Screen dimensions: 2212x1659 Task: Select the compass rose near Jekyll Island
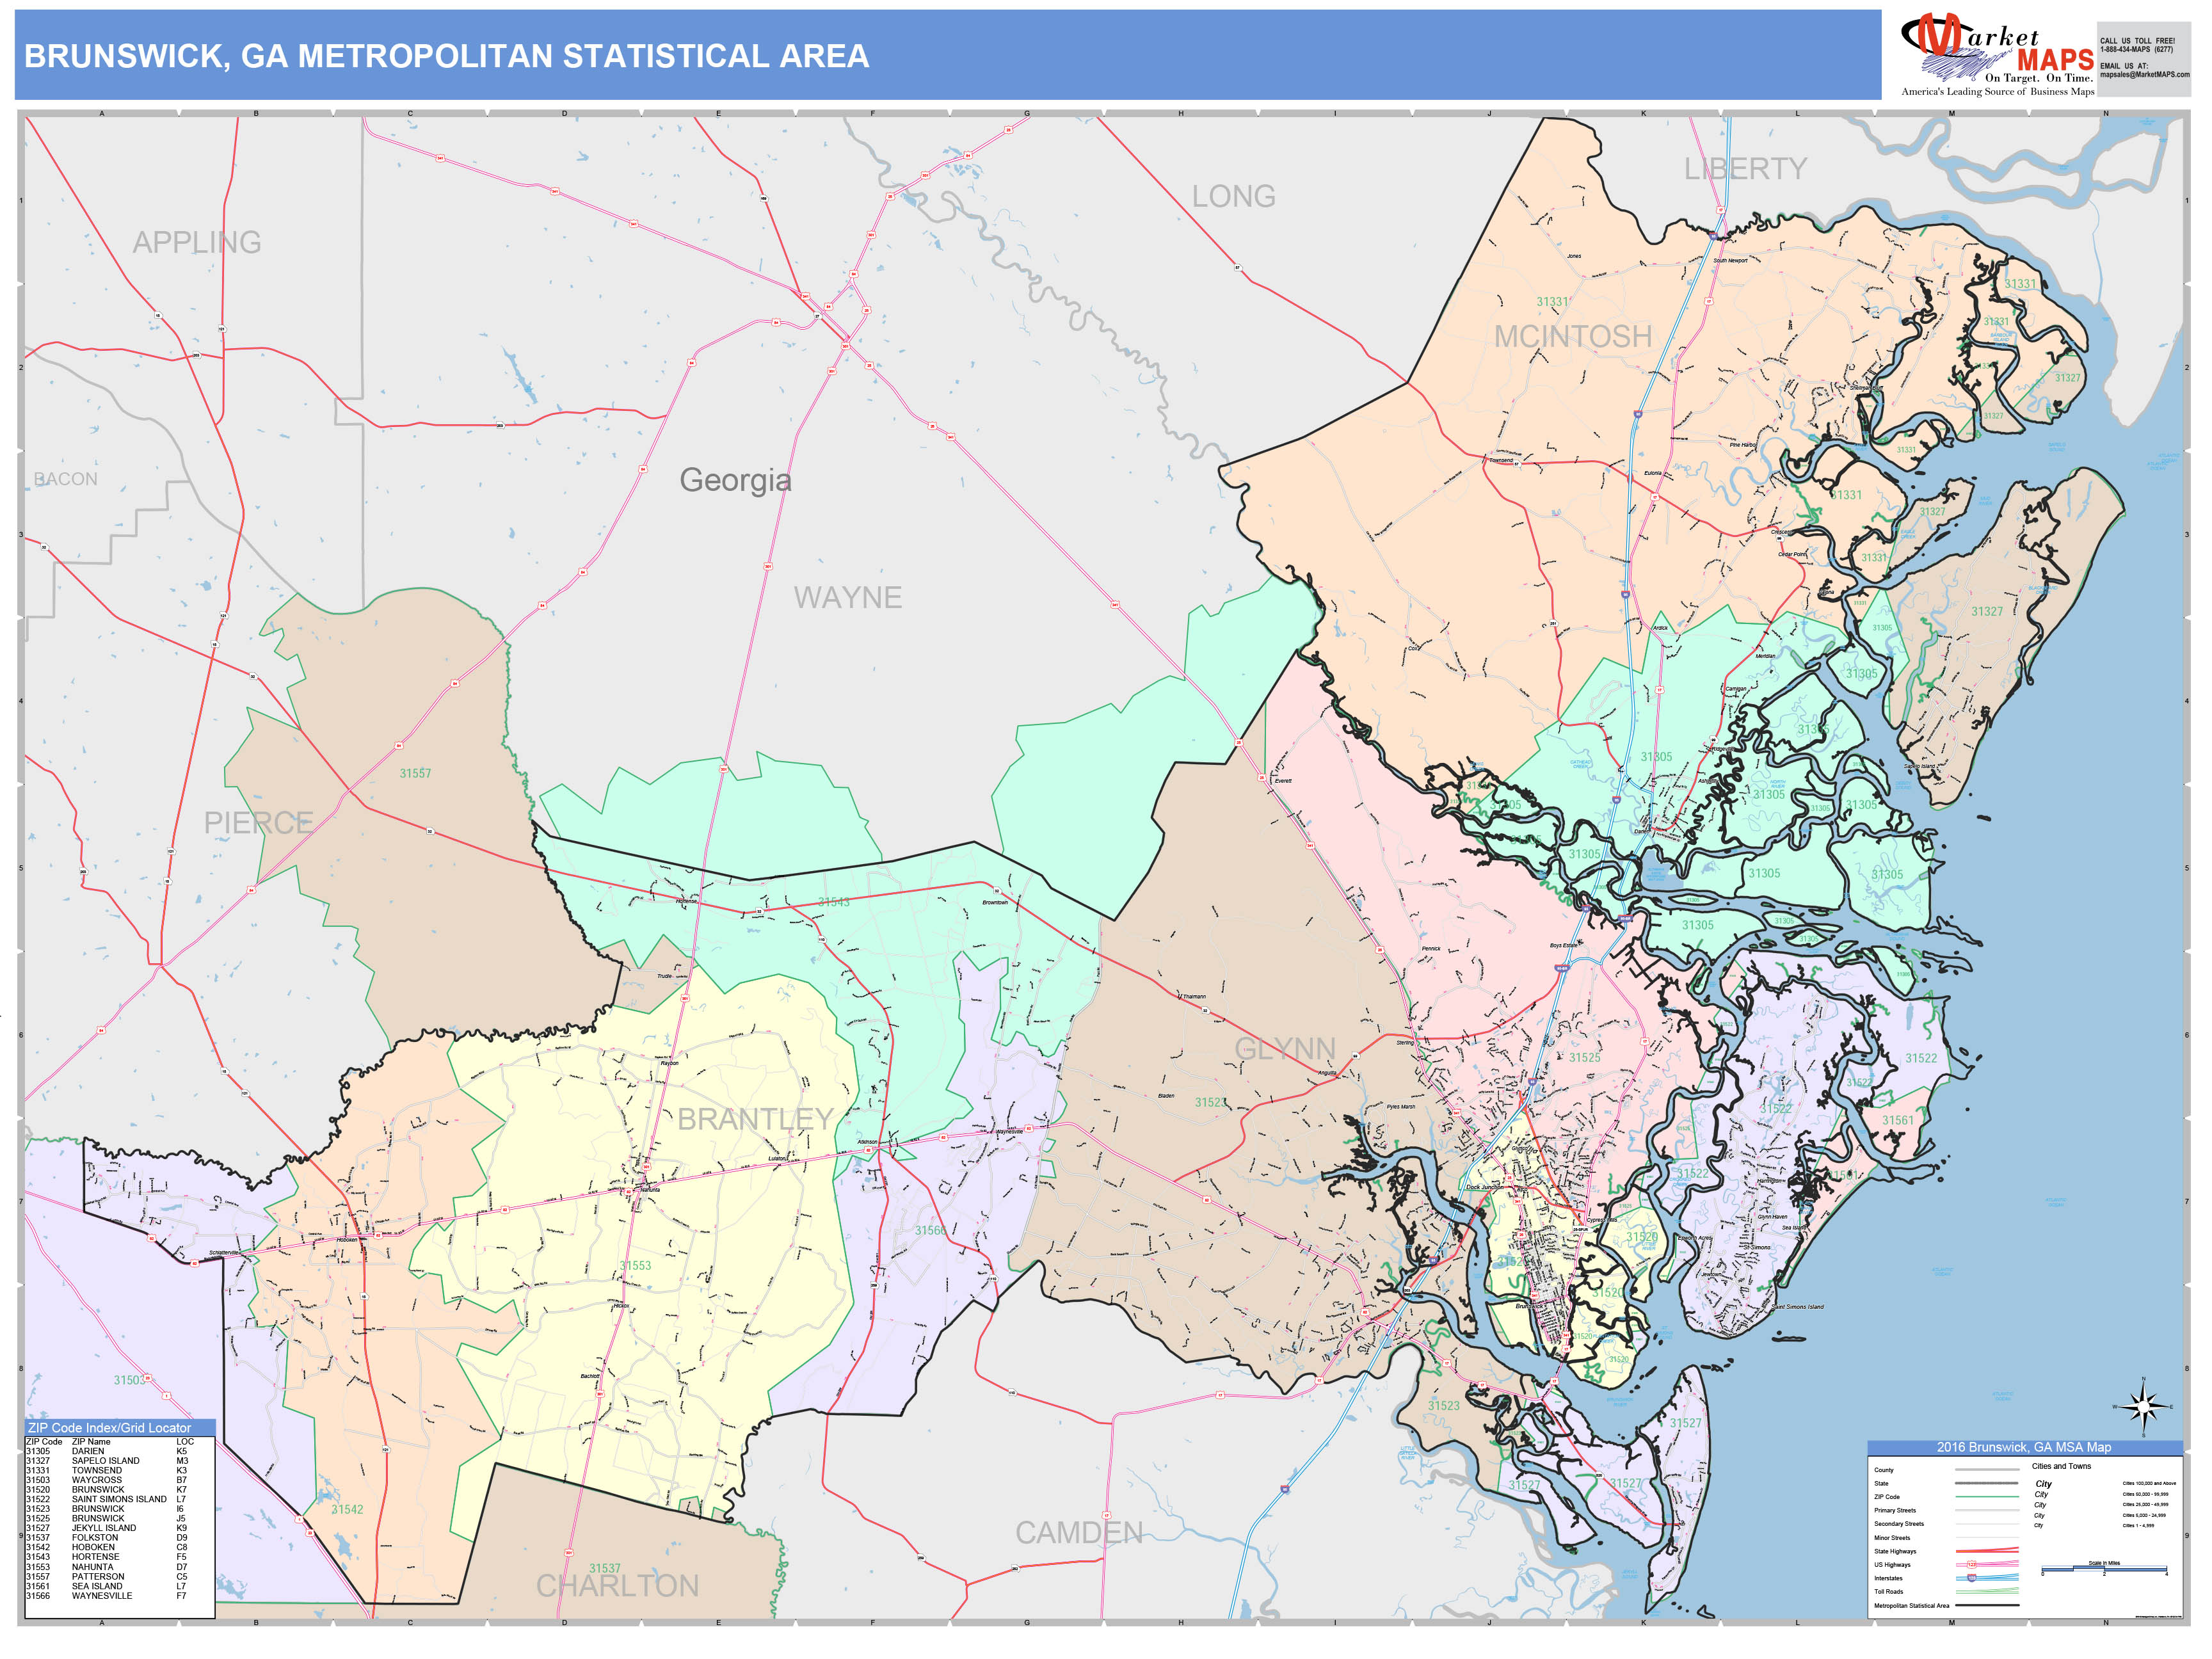pyautogui.click(x=2144, y=1408)
